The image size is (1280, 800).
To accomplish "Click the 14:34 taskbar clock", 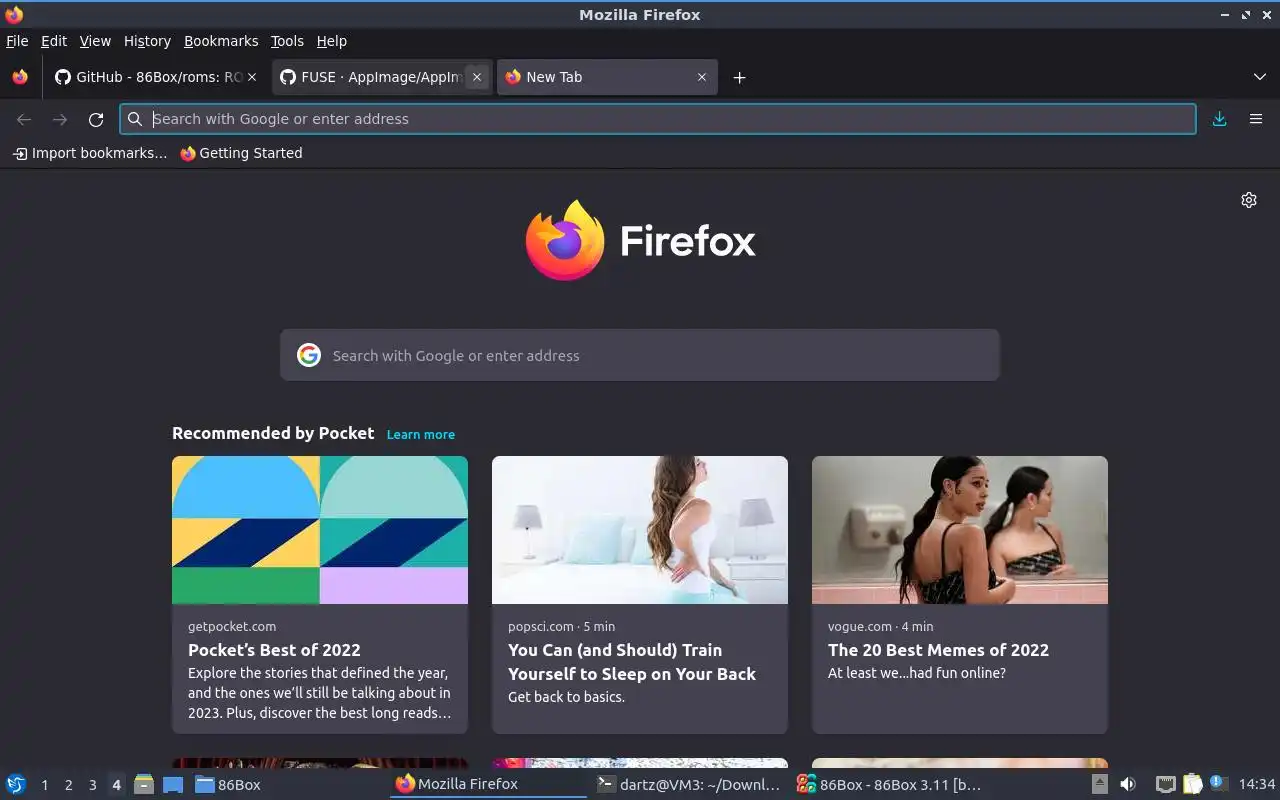I will 1257,784.
